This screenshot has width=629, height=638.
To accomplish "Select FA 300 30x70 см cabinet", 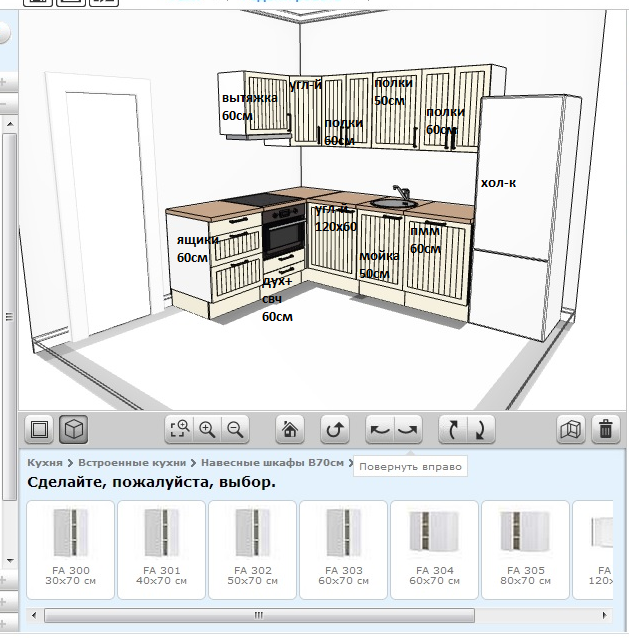I will 70,550.
